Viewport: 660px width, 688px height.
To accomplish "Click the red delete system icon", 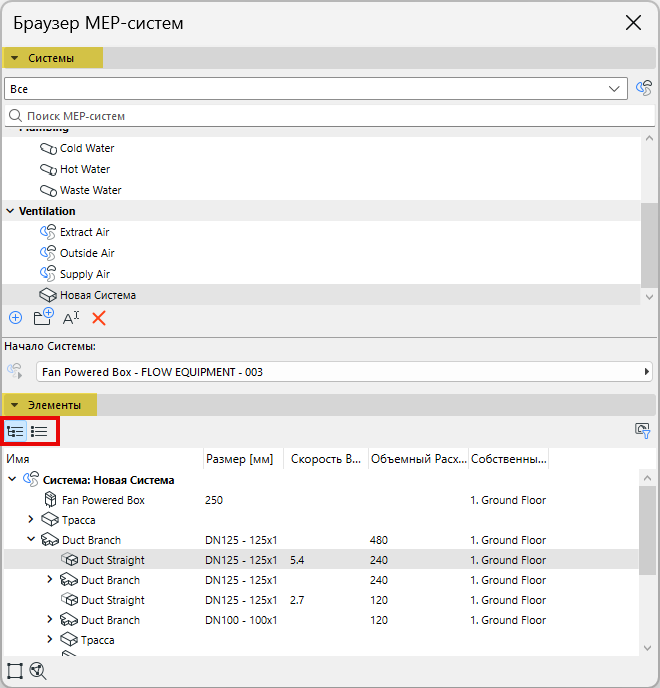I will (x=99, y=318).
